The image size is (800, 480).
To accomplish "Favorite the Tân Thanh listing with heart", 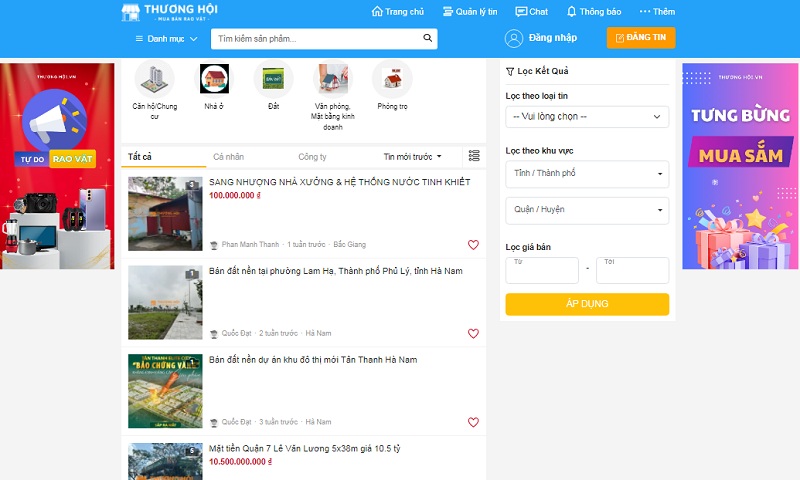I will click(x=473, y=422).
